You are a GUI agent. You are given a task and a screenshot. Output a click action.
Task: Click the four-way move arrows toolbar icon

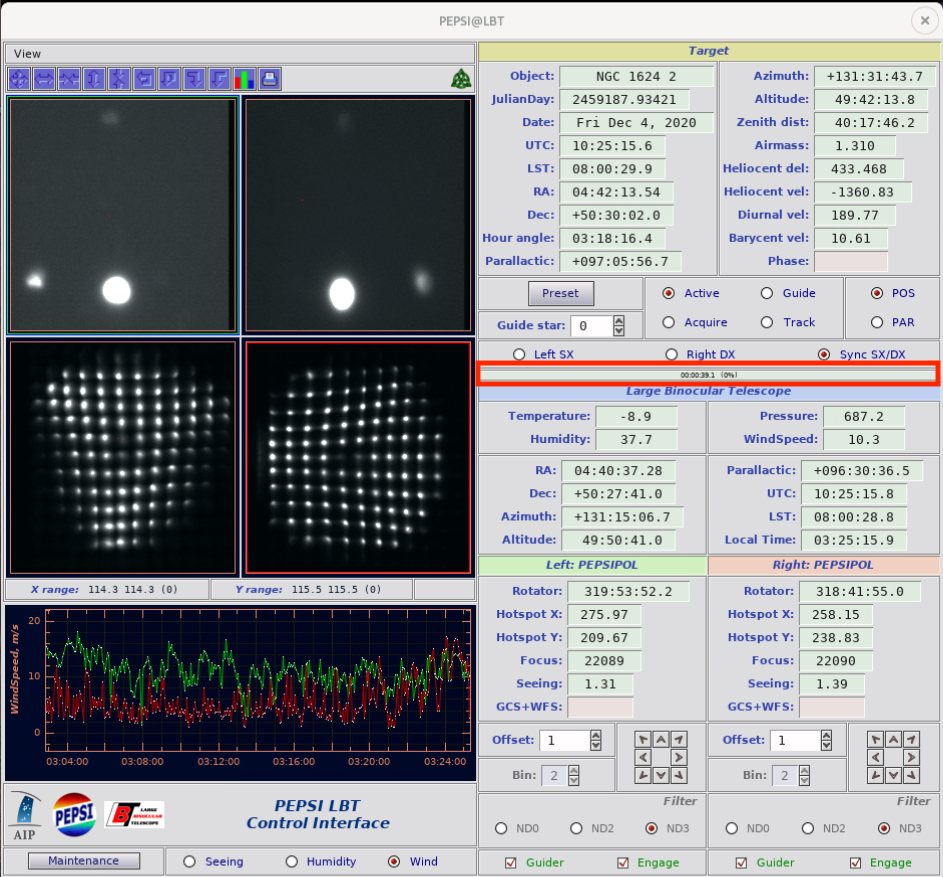tap(19, 79)
